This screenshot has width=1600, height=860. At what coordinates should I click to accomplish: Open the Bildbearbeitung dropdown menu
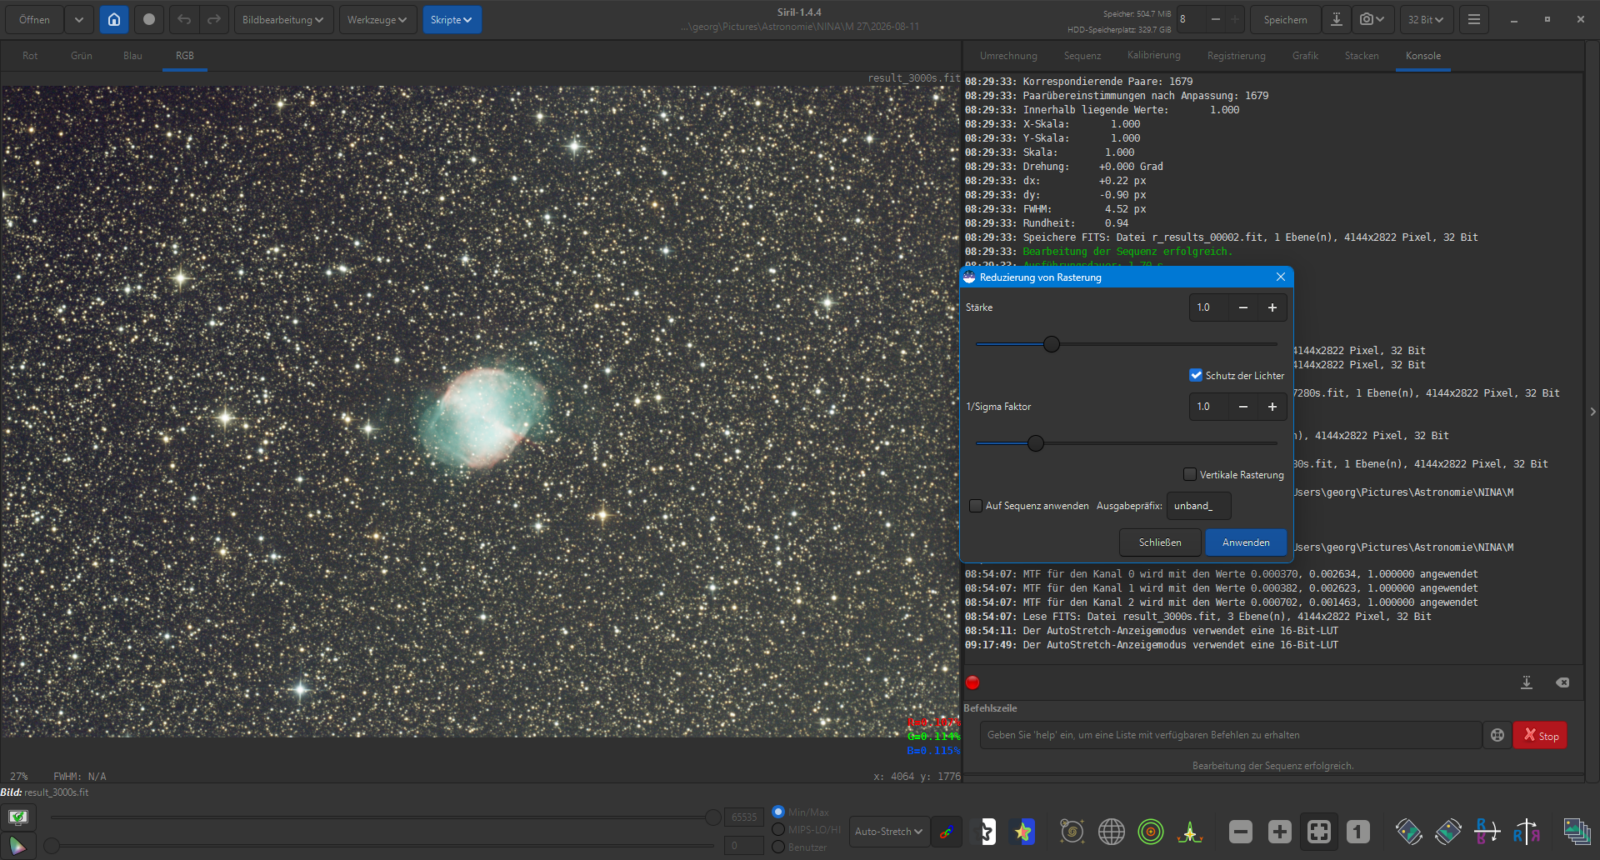[x=283, y=20]
